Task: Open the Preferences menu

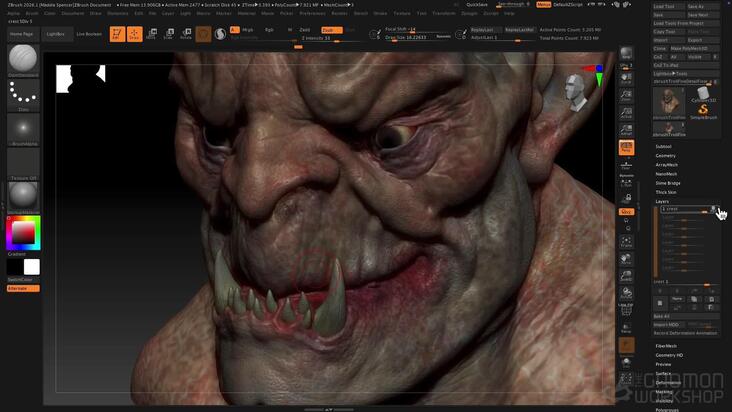Action: [312, 14]
